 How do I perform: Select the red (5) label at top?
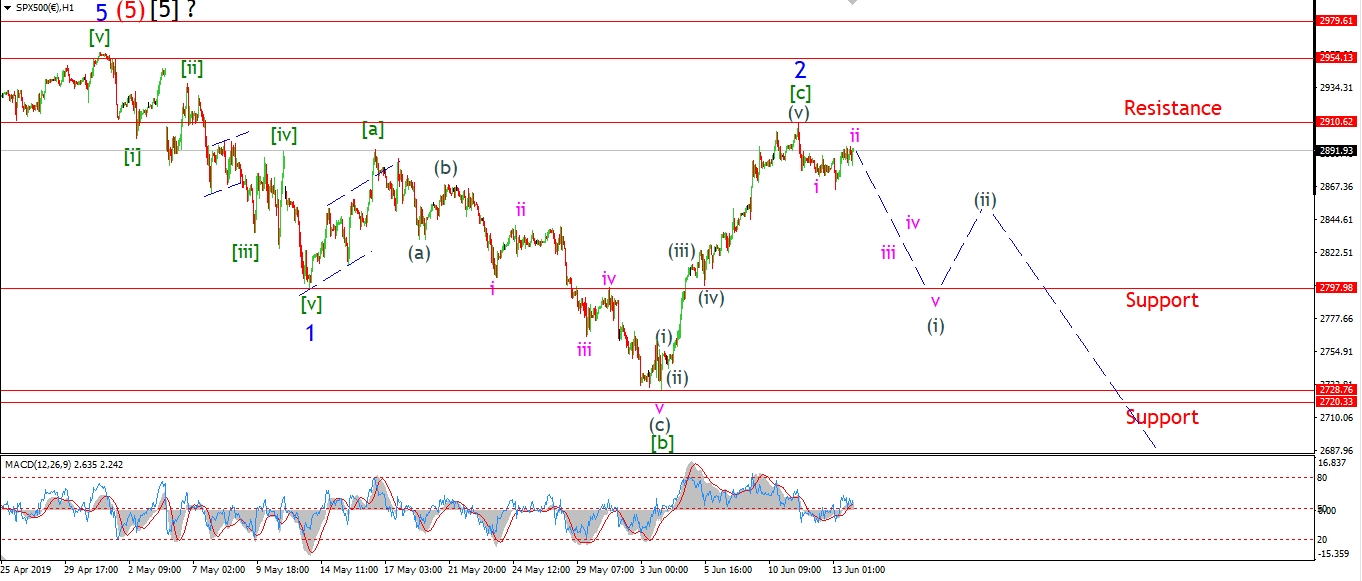(x=130, y=13)
